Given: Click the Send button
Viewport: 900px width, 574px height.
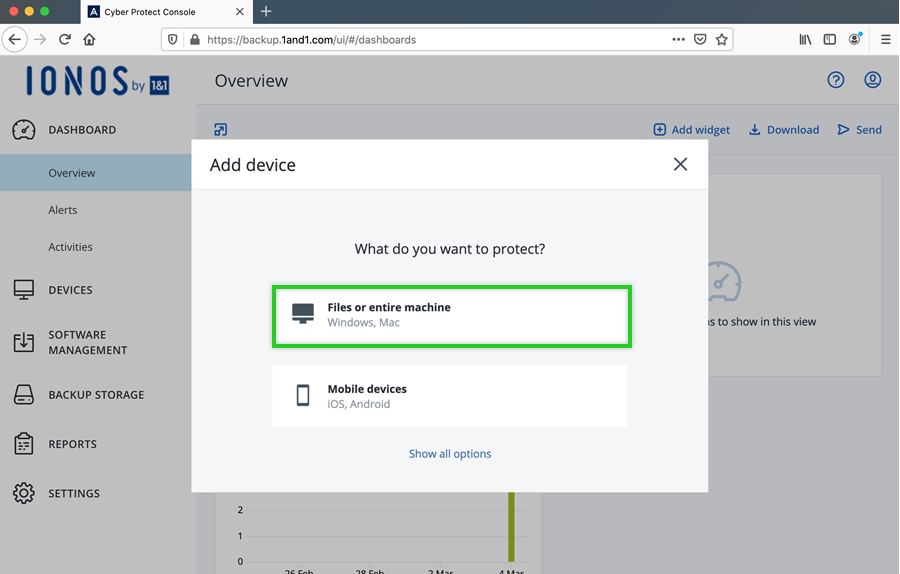Looking at the screenshot, I should pos(859,130).
